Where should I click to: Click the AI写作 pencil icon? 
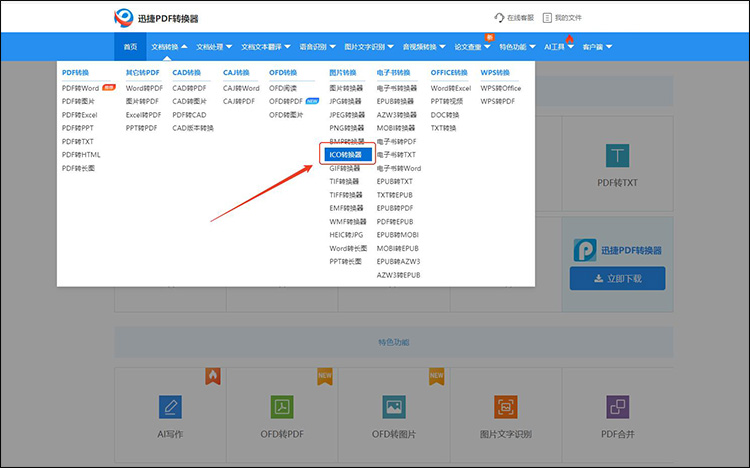[x=170, y=406]
